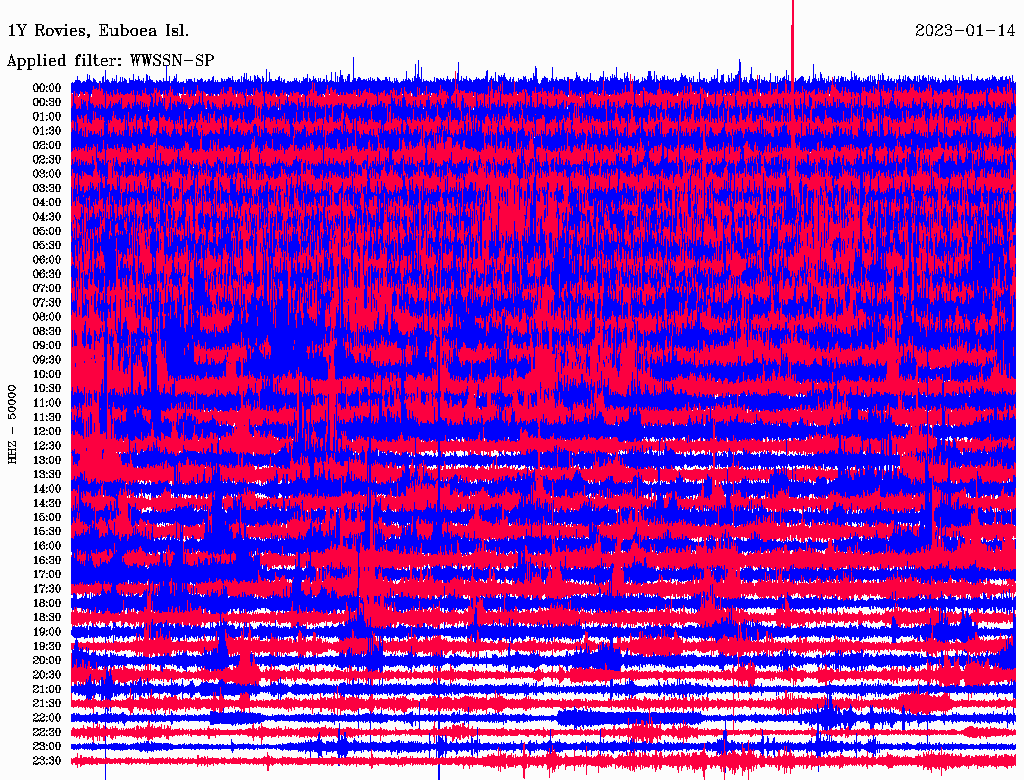Select the 18:30 time row label

[x=46, y=617]
